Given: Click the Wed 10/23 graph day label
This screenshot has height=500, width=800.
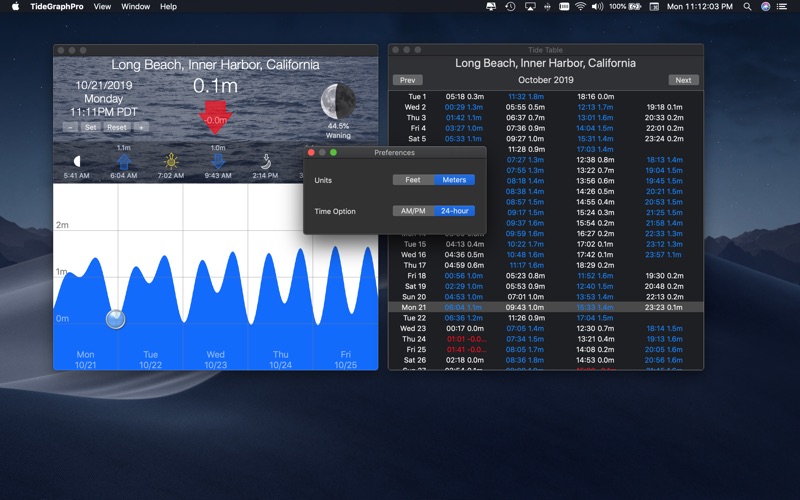Looking at the screenshot, I should tap(215, 360).
